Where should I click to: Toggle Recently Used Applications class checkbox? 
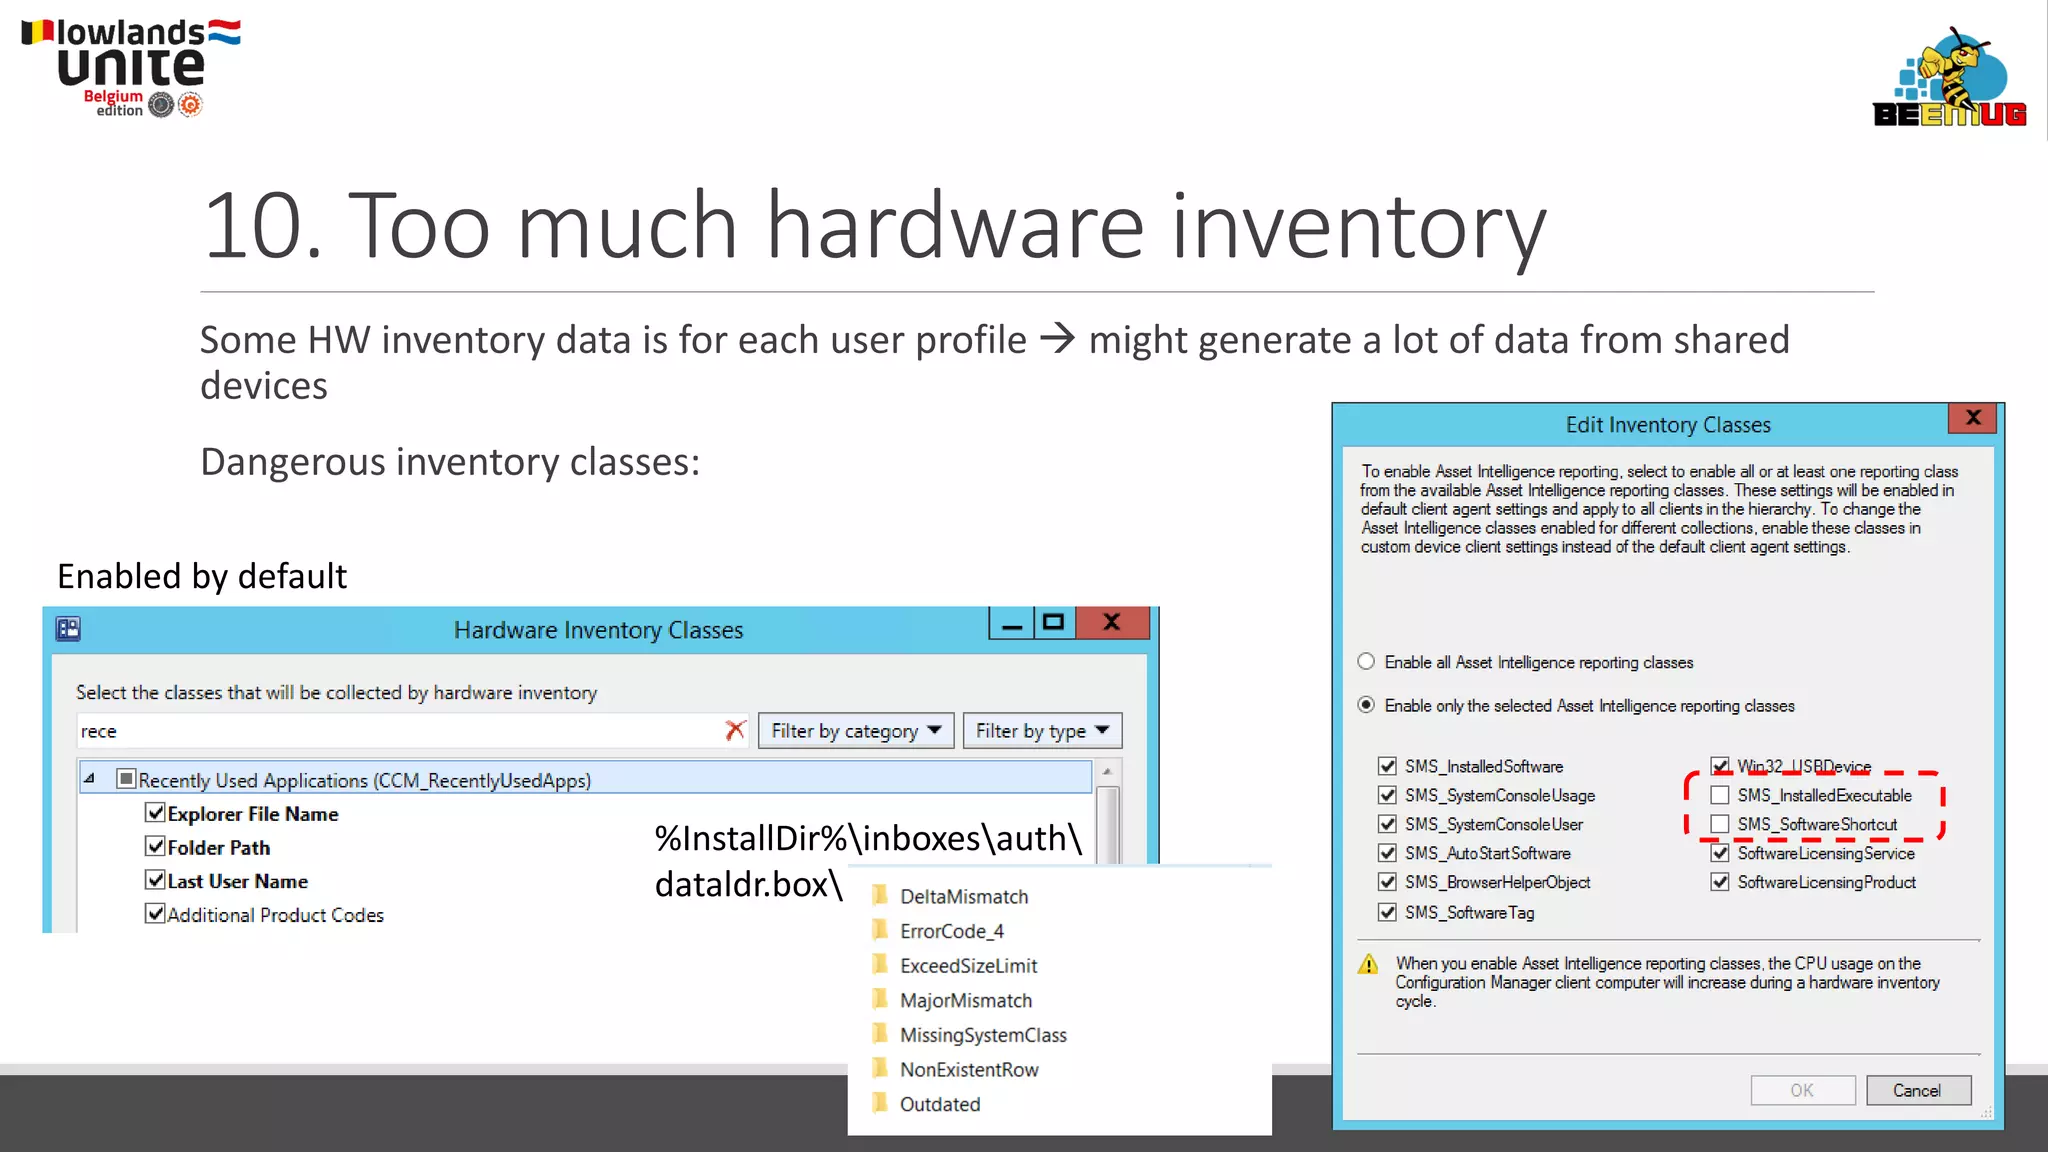[126, 779]
